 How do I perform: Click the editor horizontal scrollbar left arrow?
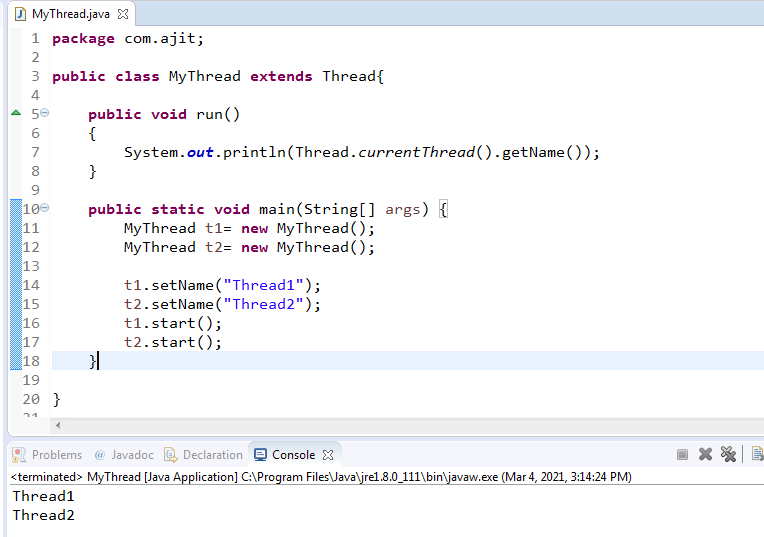click(x=70, y=427)
